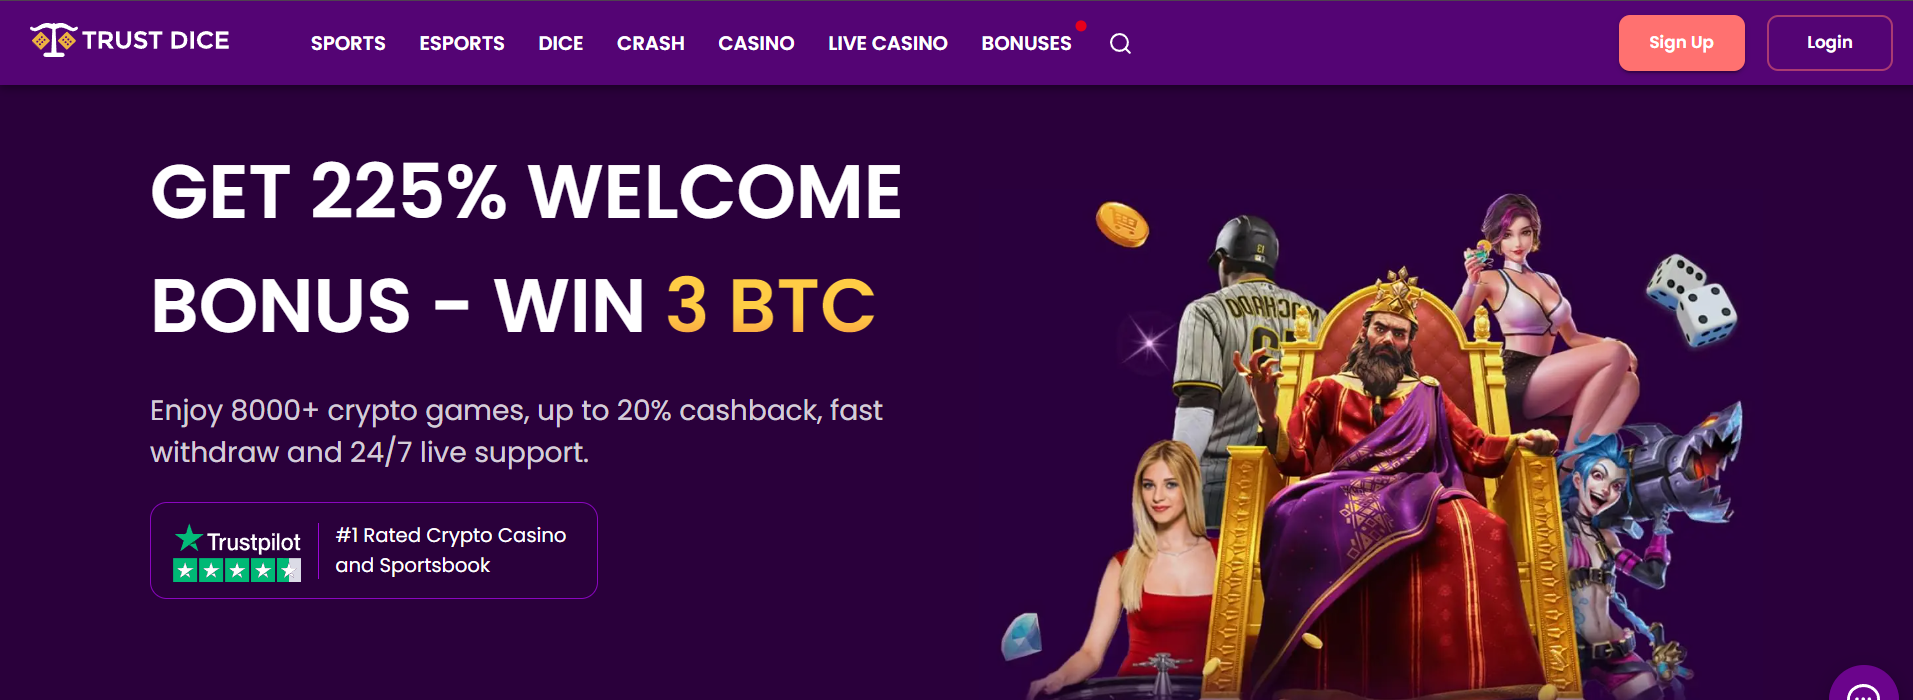The width and height of the screenshot is (1913, 700).
Task: Click the Login button
Action: click(1830, 43)
